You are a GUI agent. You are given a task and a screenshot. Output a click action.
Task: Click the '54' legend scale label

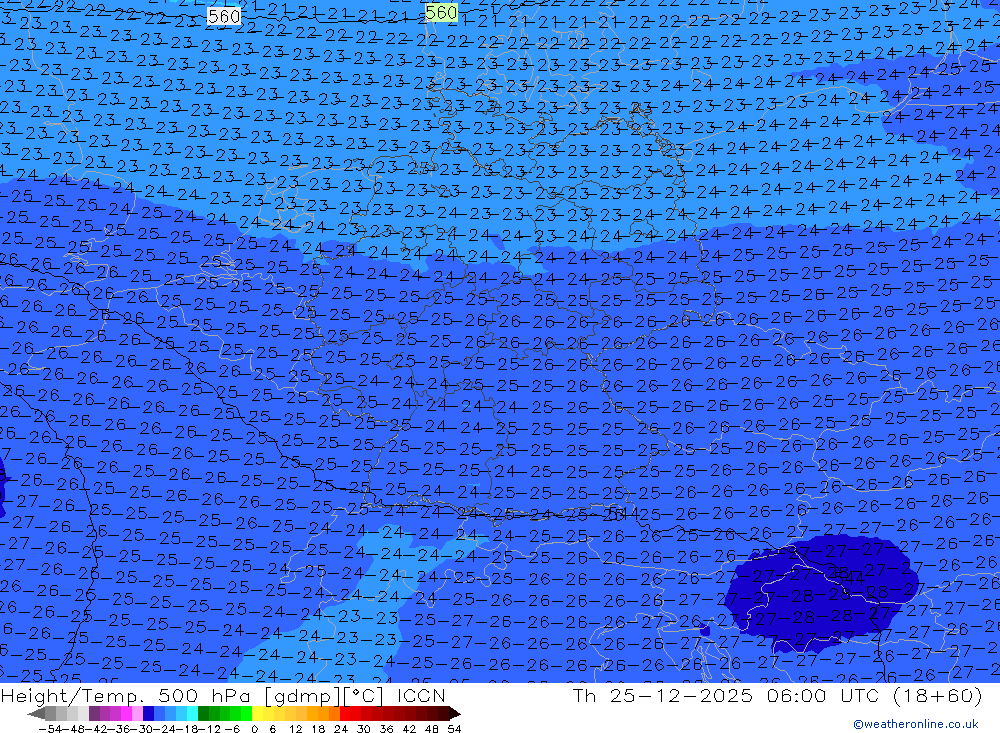point(454,729)
